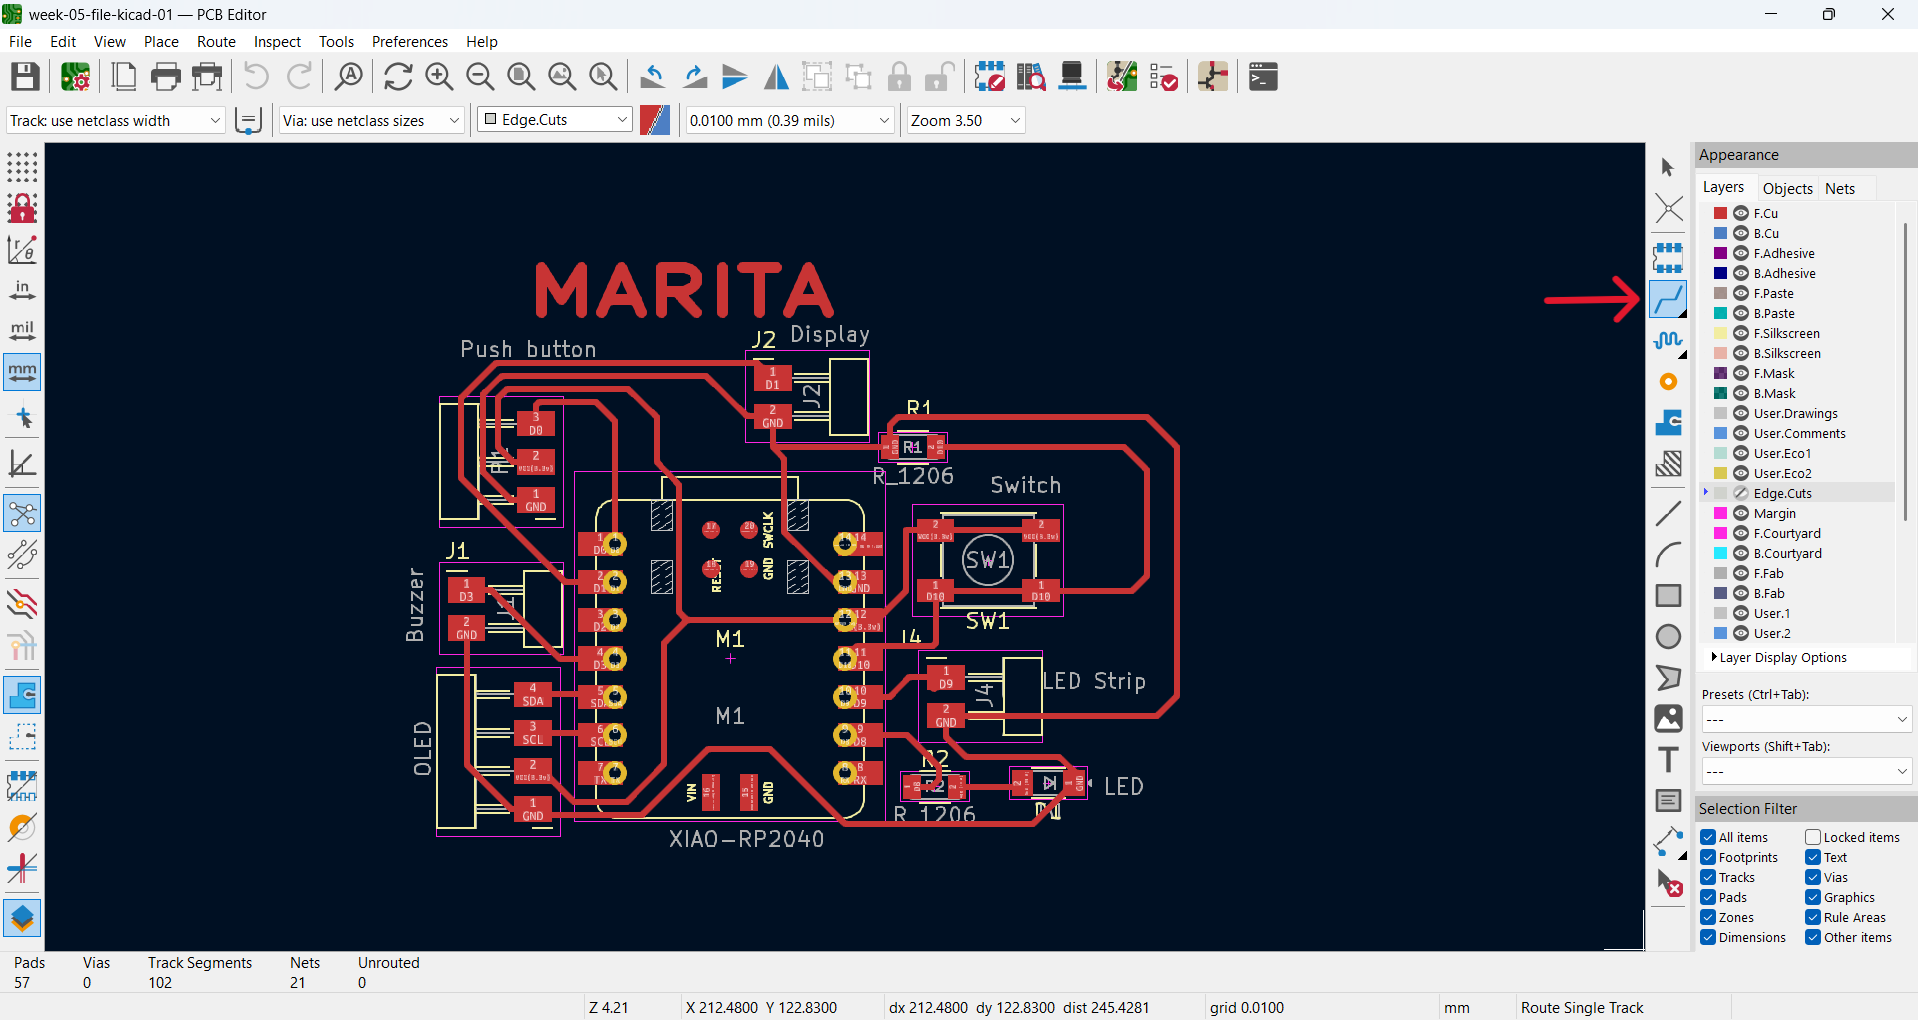The height and width of the screenshot is (1020, 1918).
Task: Select the Route tracks tool
Action: click(x=1668, y=299)
